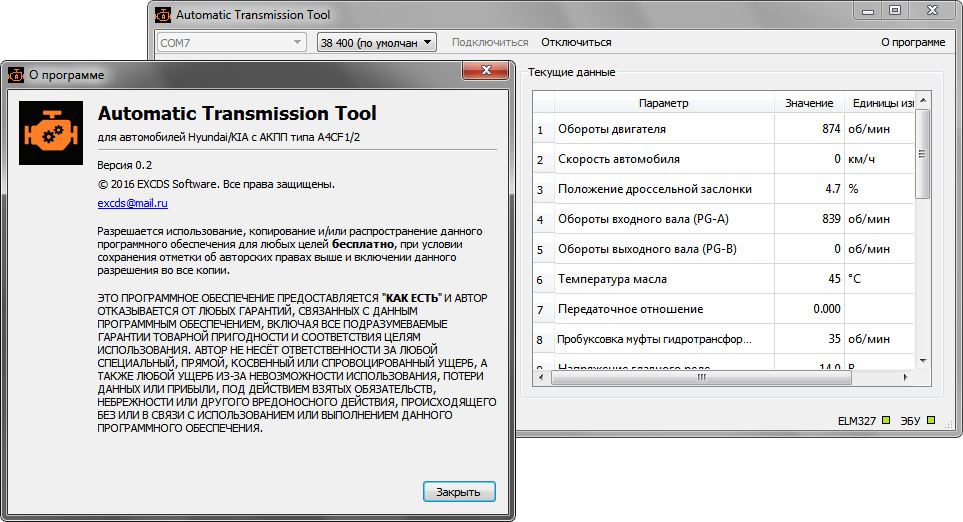Click the table's vertical scrollbar thumb

click(922, 154)
